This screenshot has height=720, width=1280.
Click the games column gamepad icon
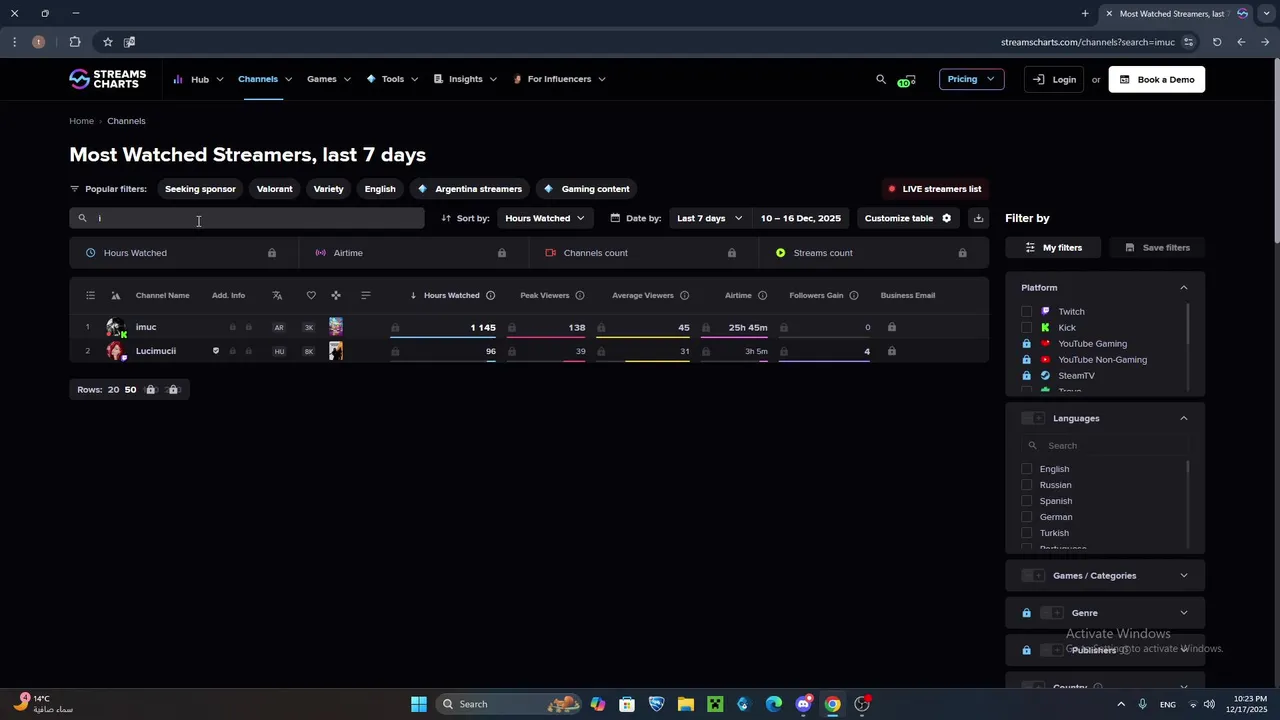336,295
